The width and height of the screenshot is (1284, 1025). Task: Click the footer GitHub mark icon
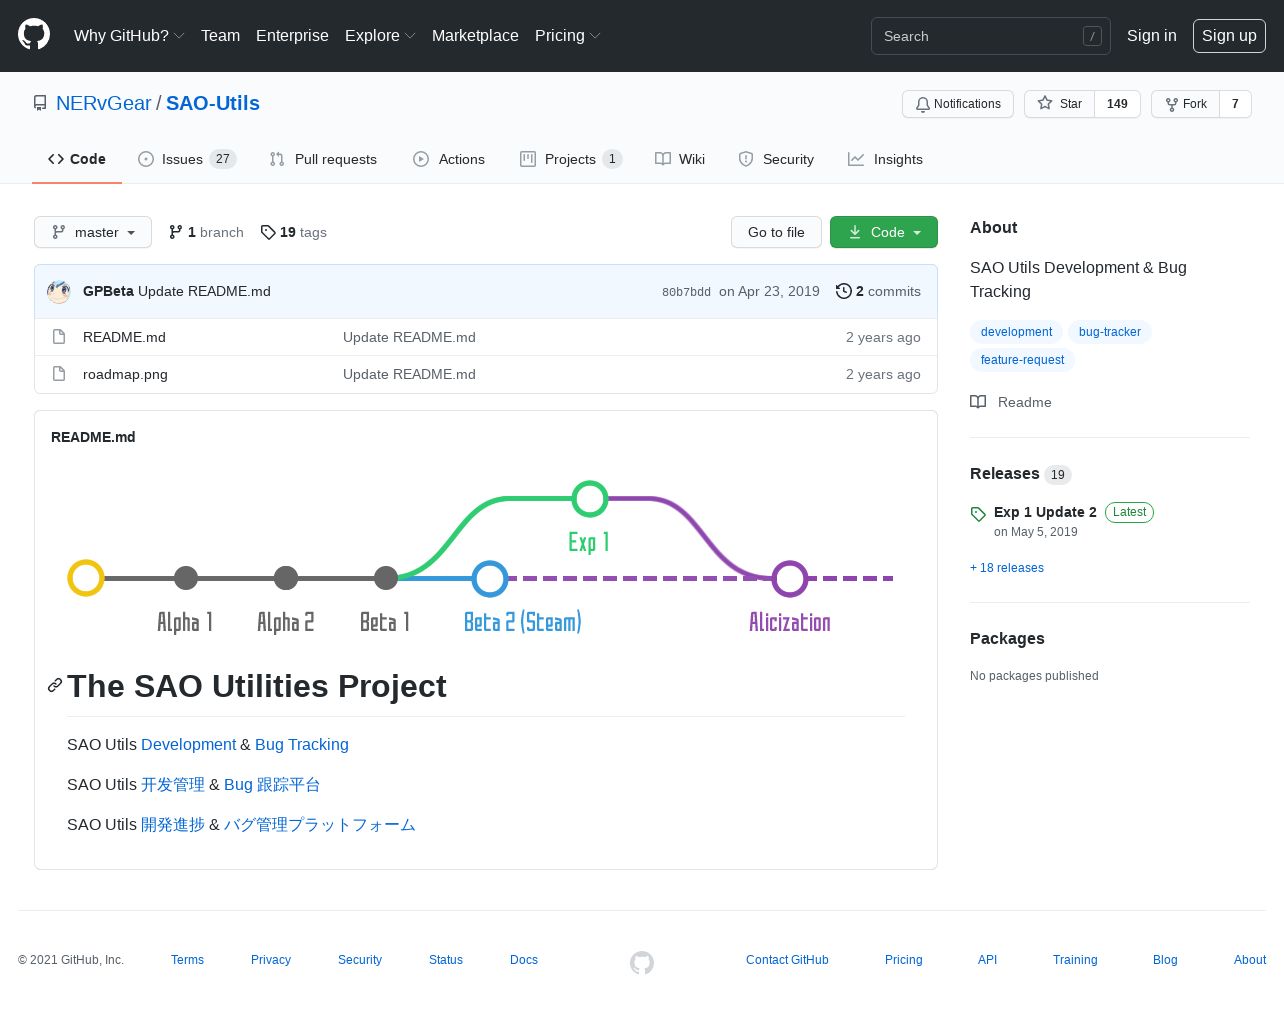[x=642, y=962]
